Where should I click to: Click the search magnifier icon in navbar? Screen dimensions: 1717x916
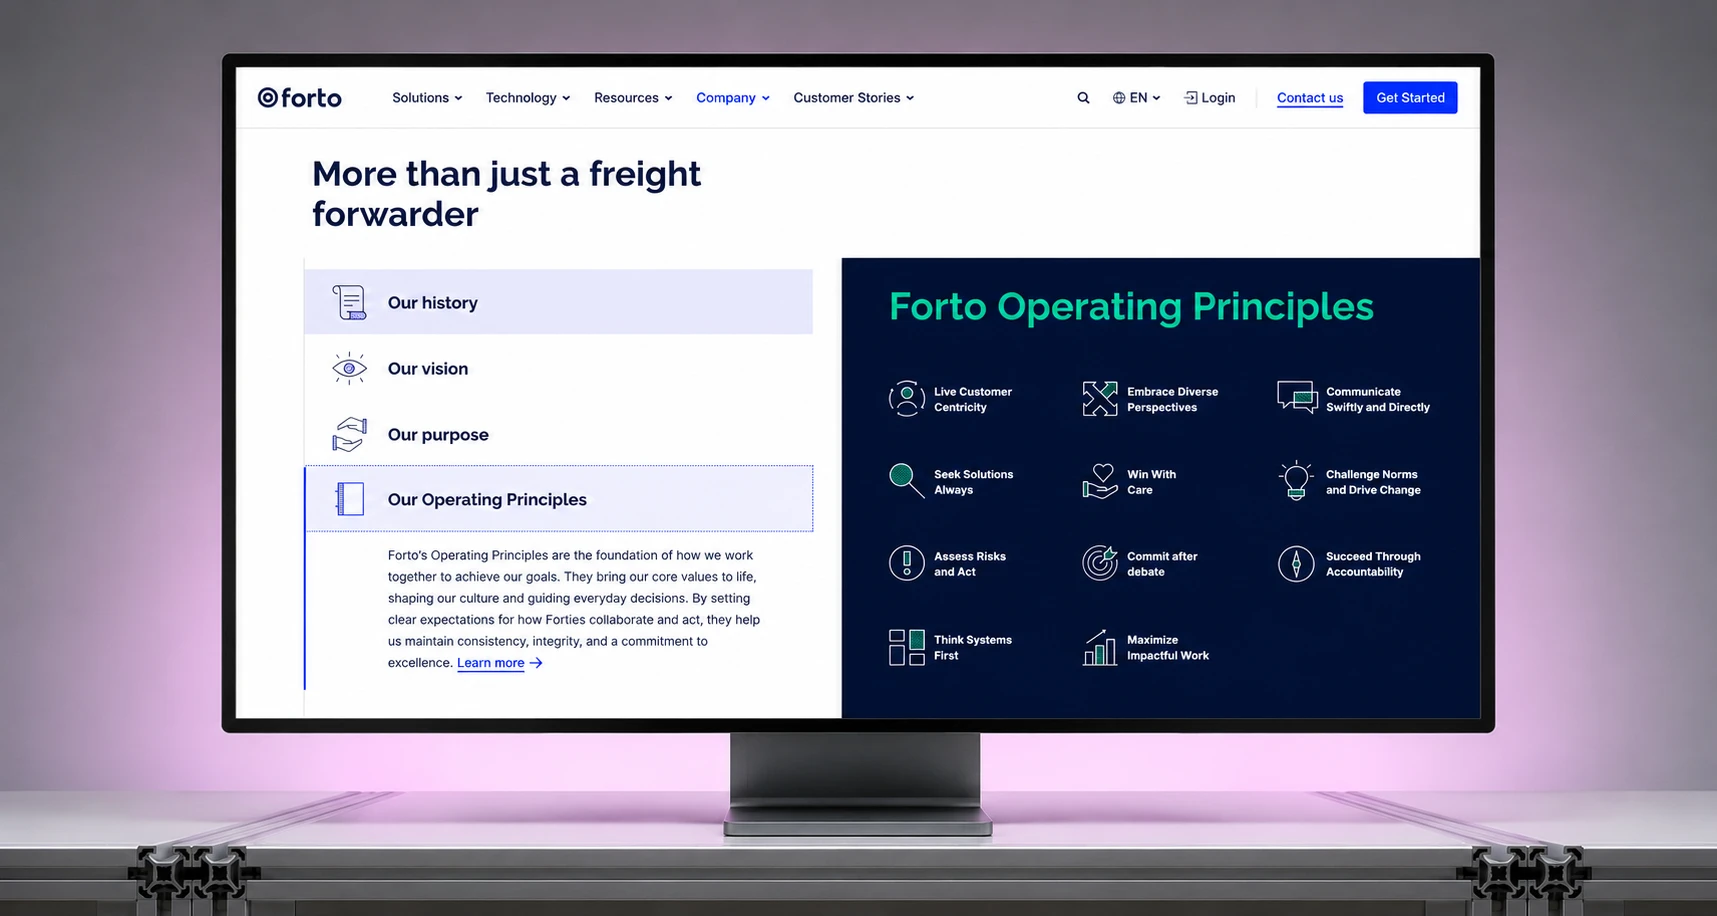click(1083, 98)
